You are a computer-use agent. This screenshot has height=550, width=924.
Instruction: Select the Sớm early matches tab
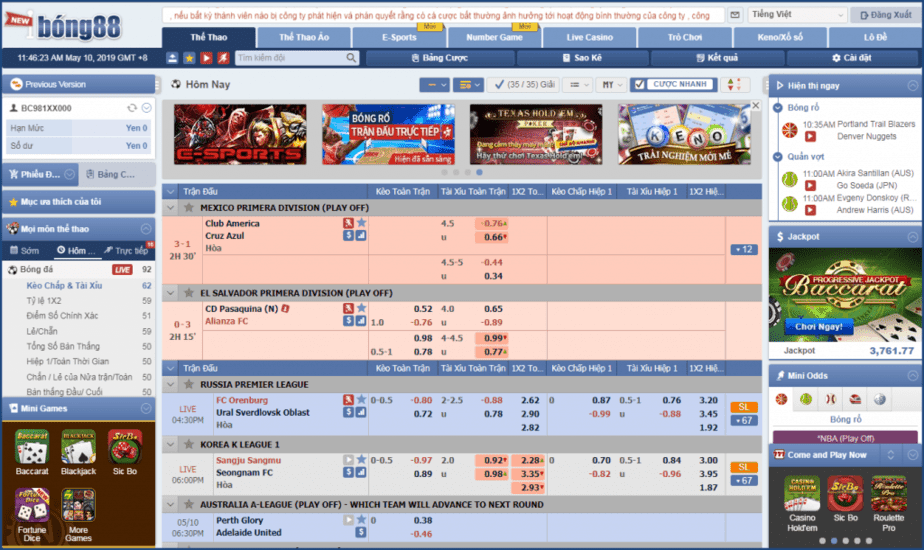tap(26, 251)
